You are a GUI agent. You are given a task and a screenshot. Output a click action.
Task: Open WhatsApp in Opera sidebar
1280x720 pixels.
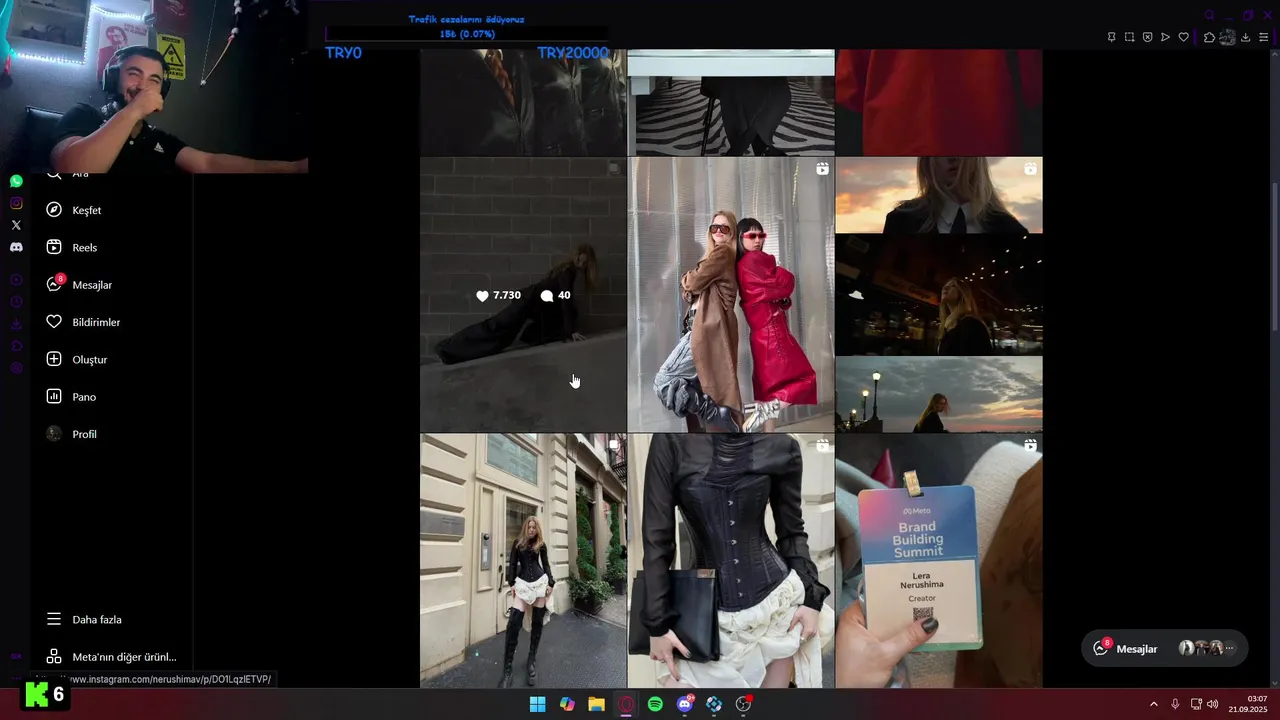(16, 181)
